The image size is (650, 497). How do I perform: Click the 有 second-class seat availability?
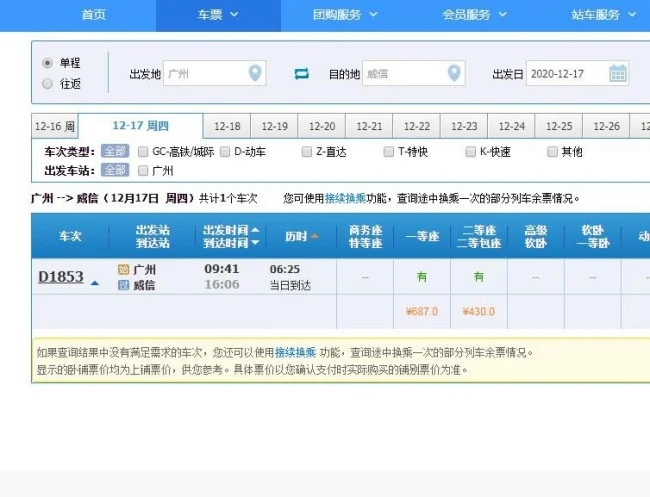pos(479,276)
